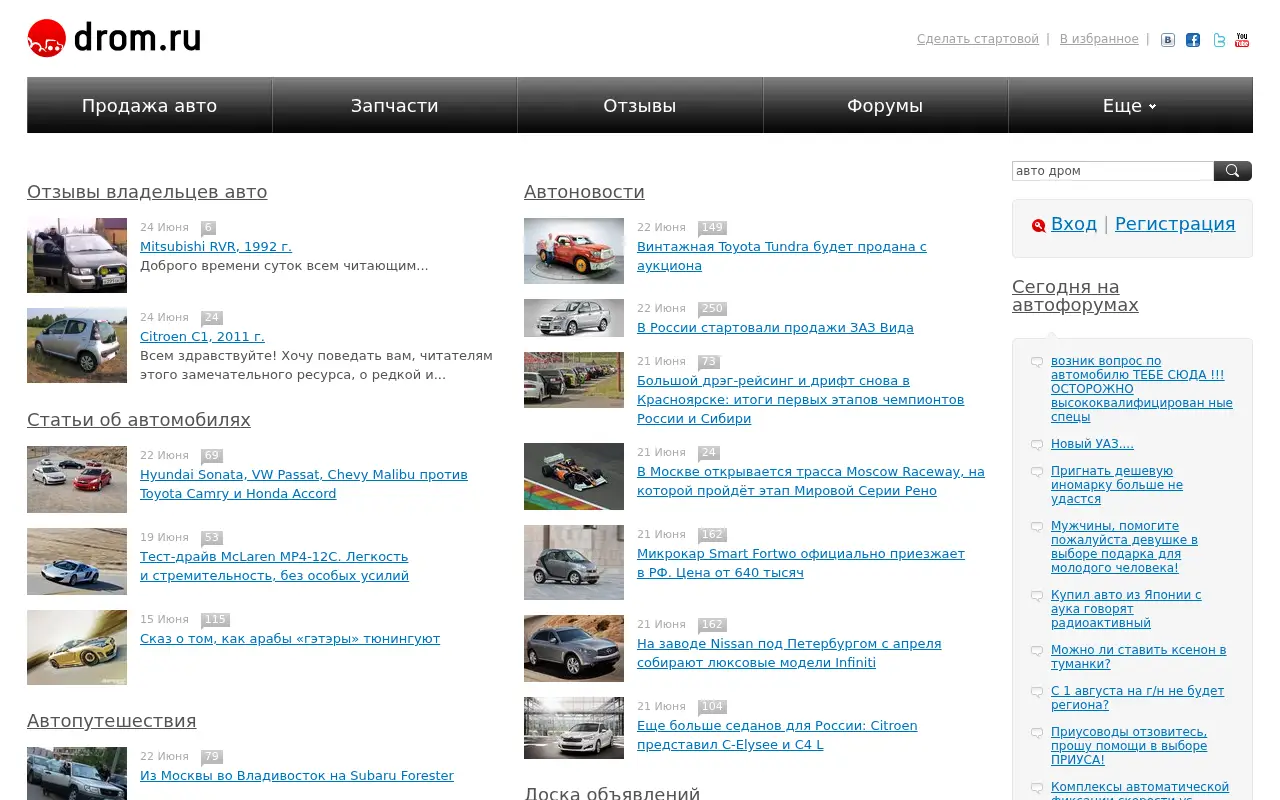Click the В избранное link
Image resolution: width=1280 pixels, height=800 pixels.
point(1099,39)
